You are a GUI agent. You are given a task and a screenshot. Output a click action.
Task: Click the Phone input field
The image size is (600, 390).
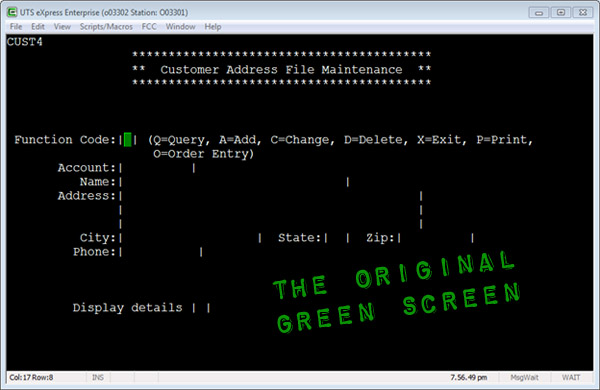161,252
